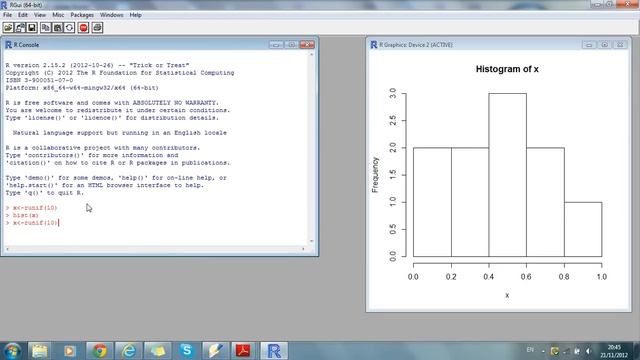
Task: Click the console vertical scrollbar down arrow
Action: click(312, 241)
